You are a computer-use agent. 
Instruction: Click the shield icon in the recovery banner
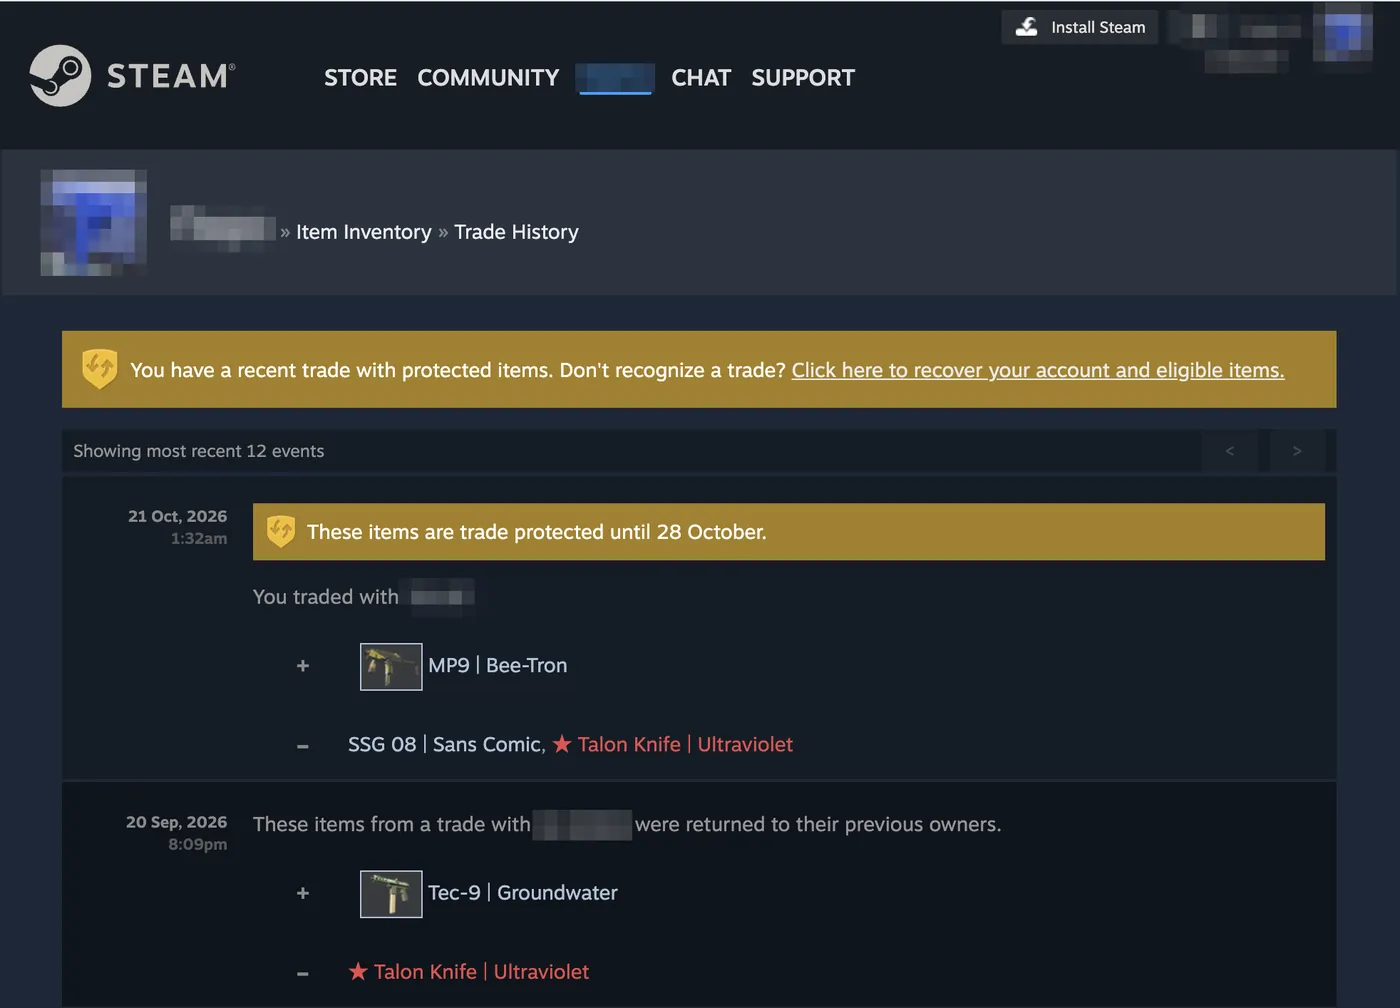(x=100, y=369)
